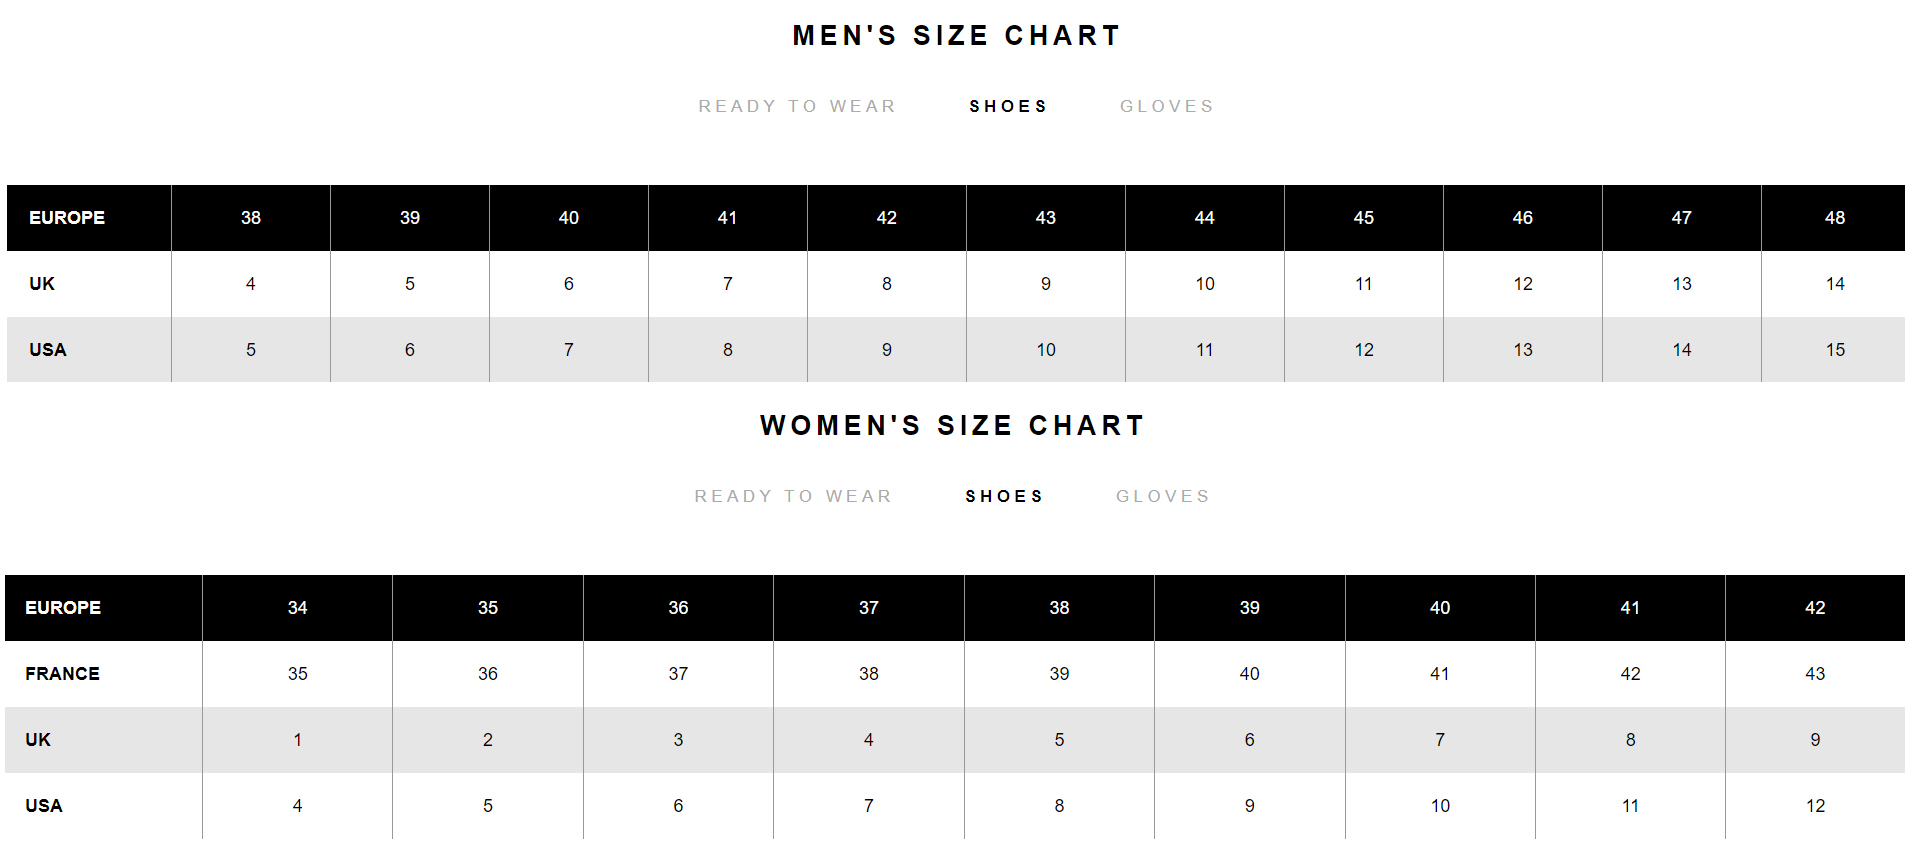Select men's Europe size 43 header
Screen dimensions: 1905x850
(x=1046, y=218)
